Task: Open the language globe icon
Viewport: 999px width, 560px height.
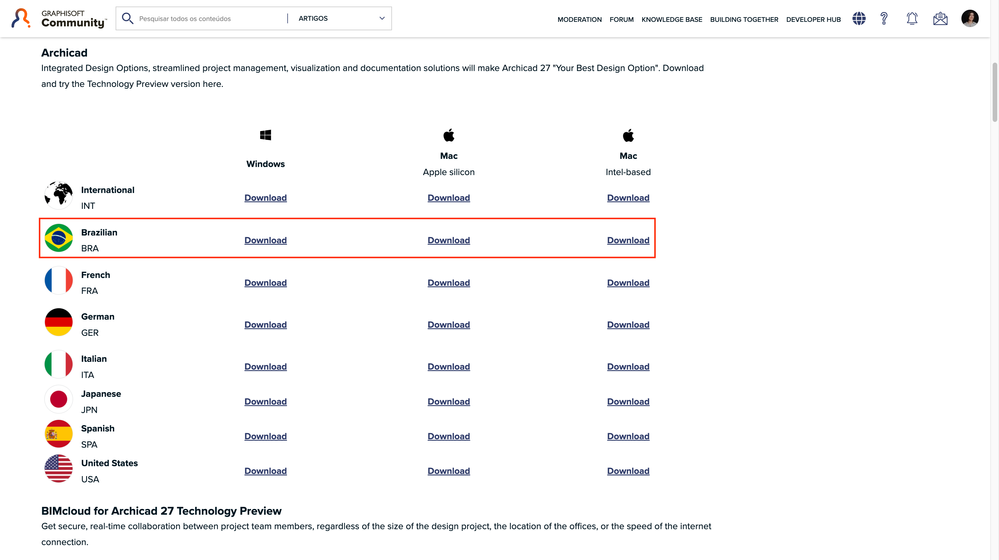Action: [859, 18]
